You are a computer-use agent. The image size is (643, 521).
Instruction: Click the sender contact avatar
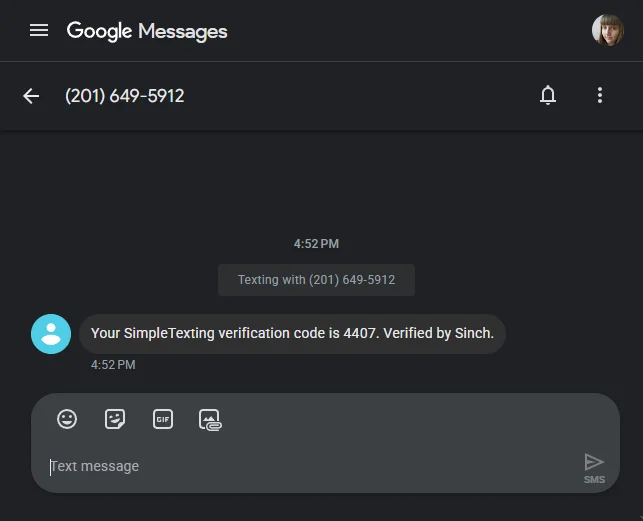[51, 334]
